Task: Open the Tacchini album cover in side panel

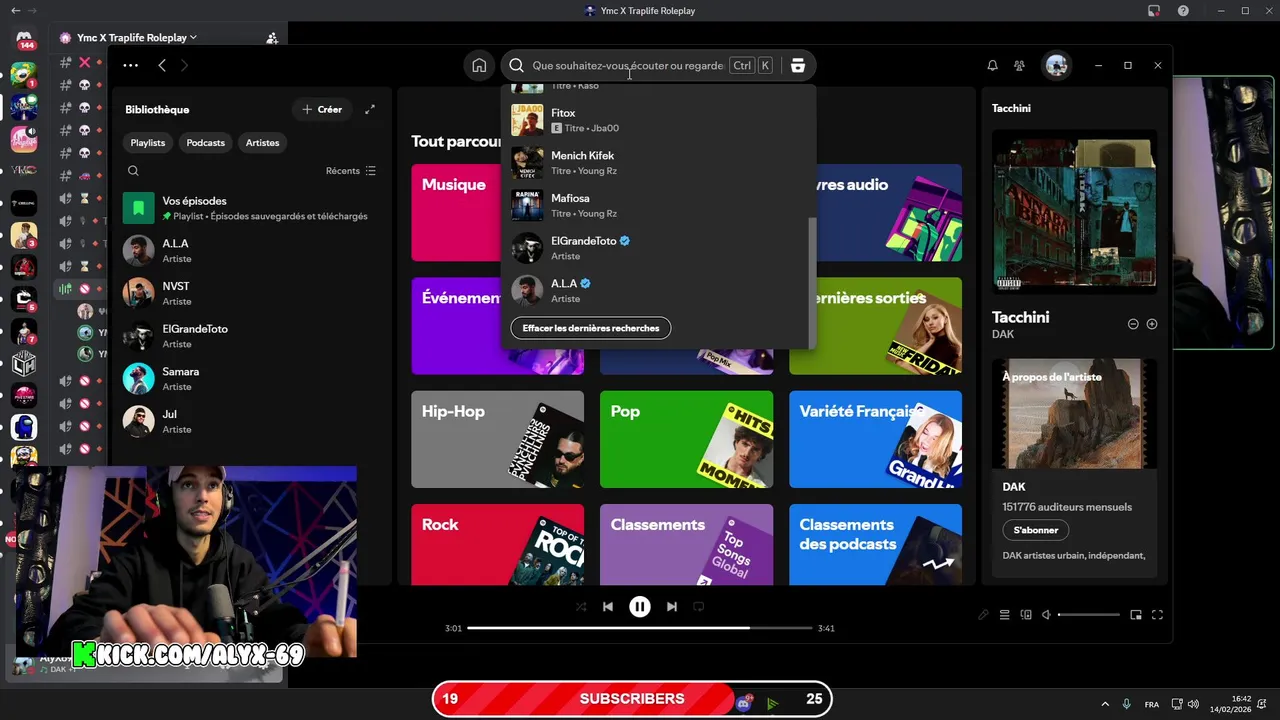Action: [1074, 211]
